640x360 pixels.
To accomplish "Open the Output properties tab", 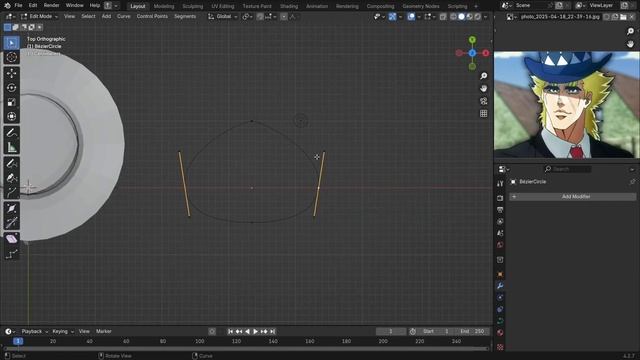I will click(500, 210).
